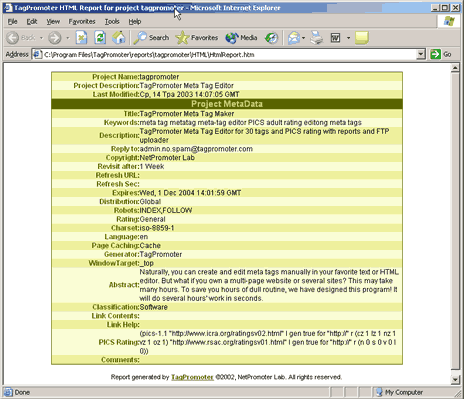The width and height of the screenshot is (464, 399).
Task: Click the yellow note Discuss icon
Action: (x=362, y=38)
